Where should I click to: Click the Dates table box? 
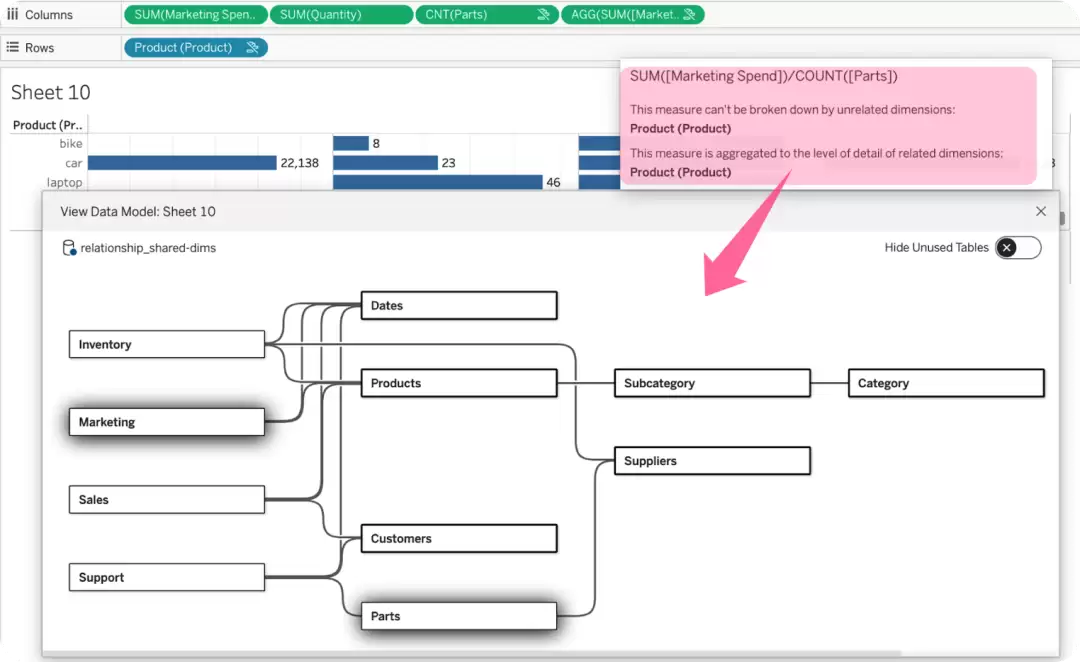coord(459,305)
